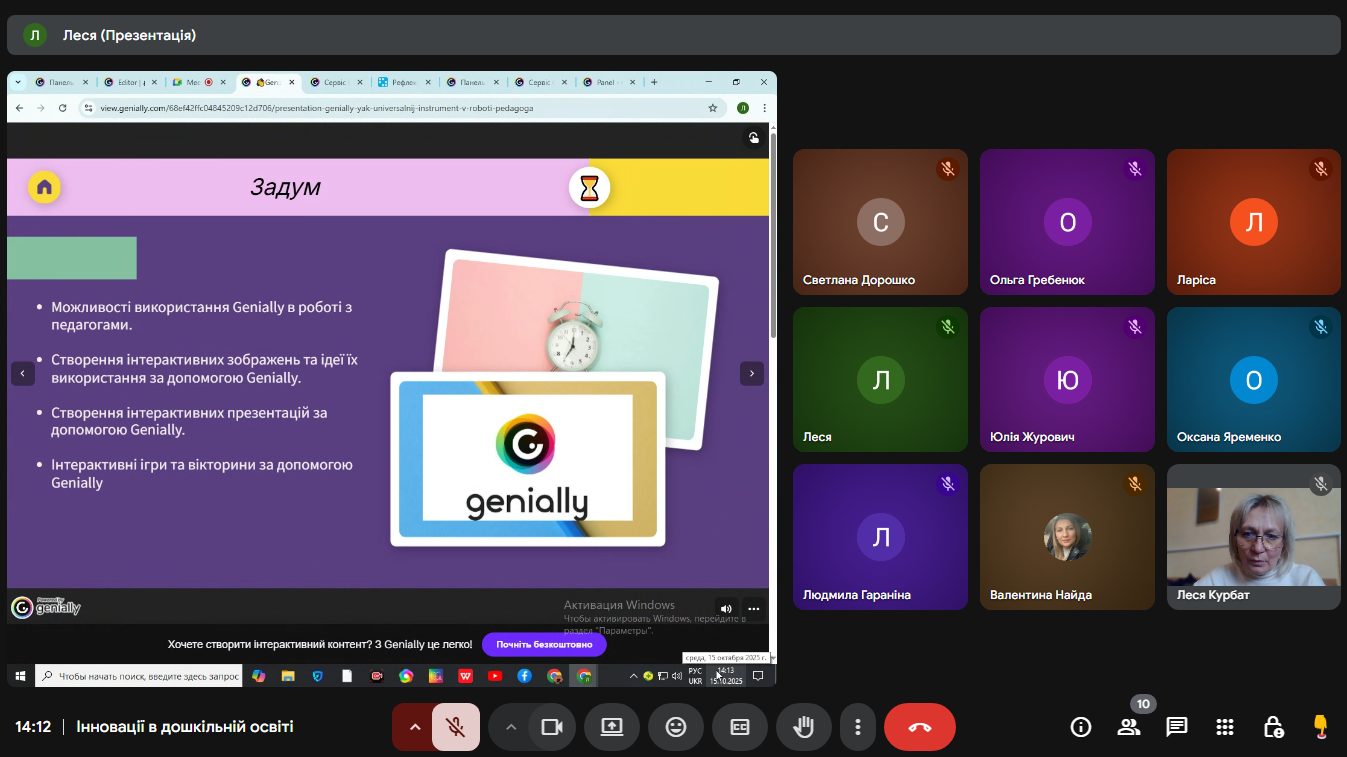Screen dimensions: 1347x757
Task: Open the emoji reactions panel
Action: (x=676, y=727)
